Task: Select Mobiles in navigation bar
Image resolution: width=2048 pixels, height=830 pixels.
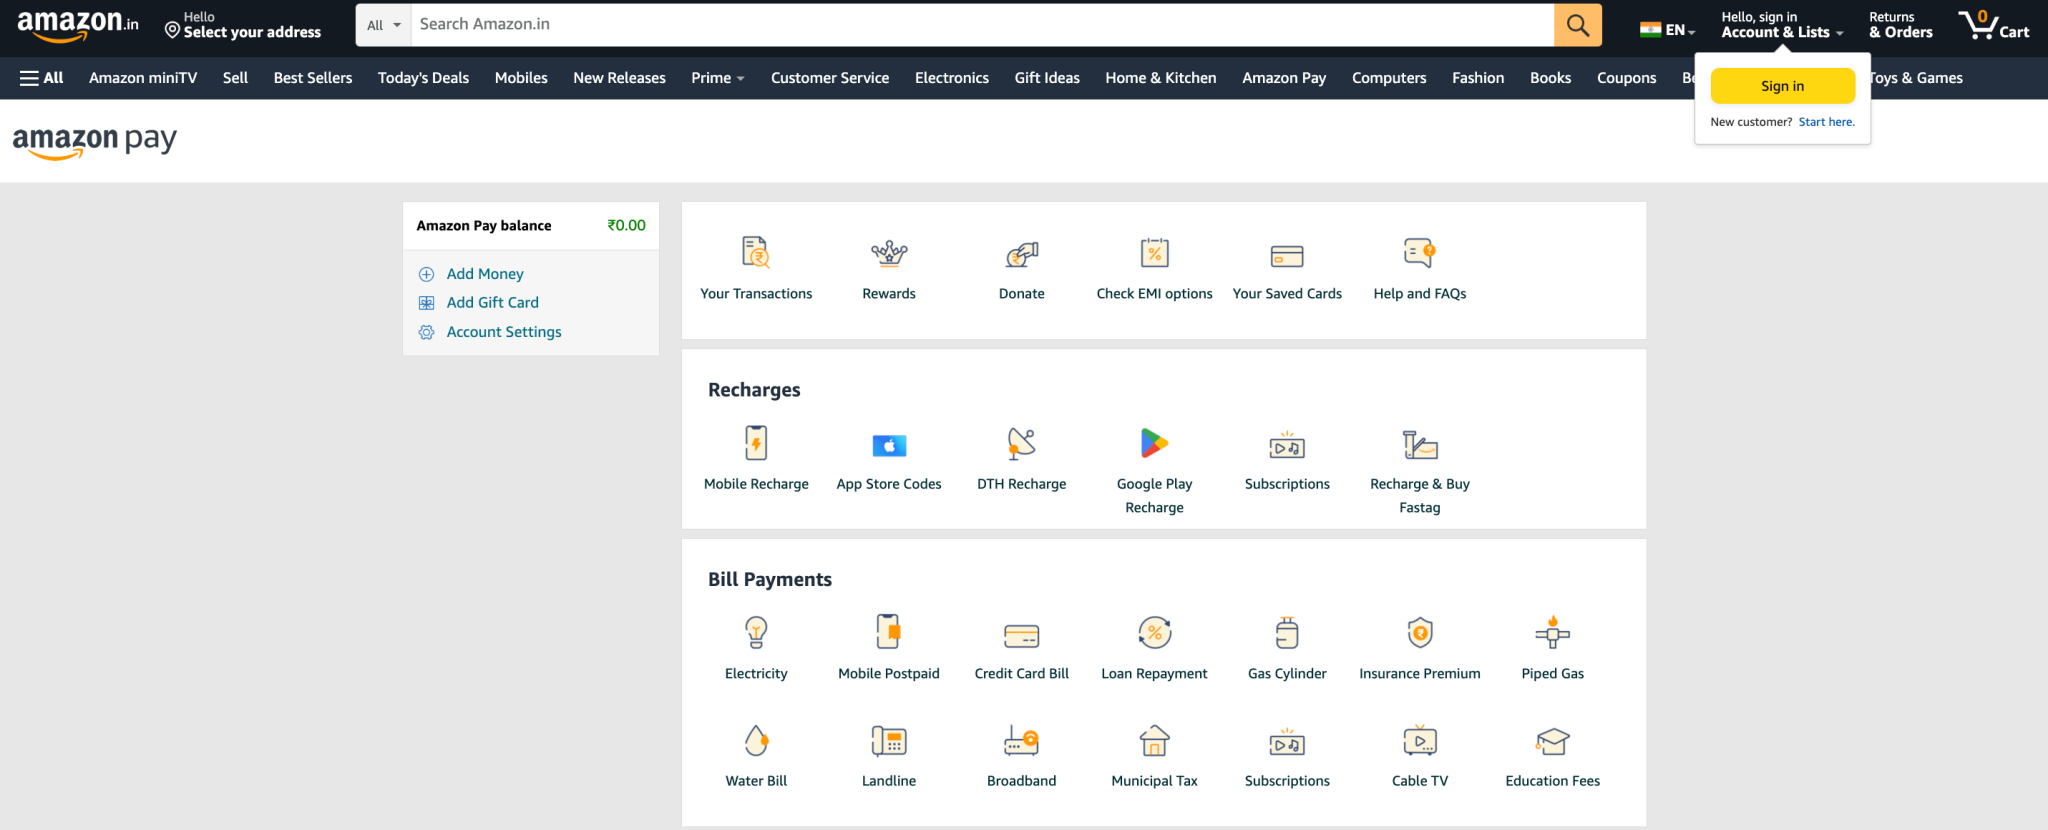Action: 521,78
